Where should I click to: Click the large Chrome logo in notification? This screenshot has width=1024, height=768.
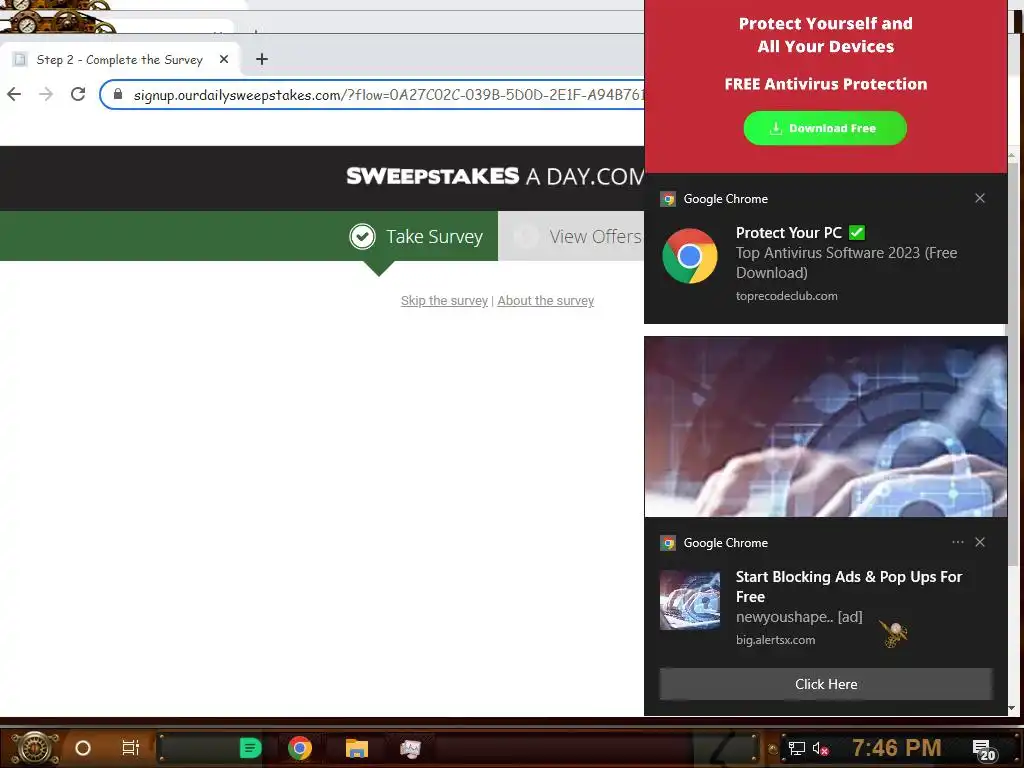[x=690, y=256]
